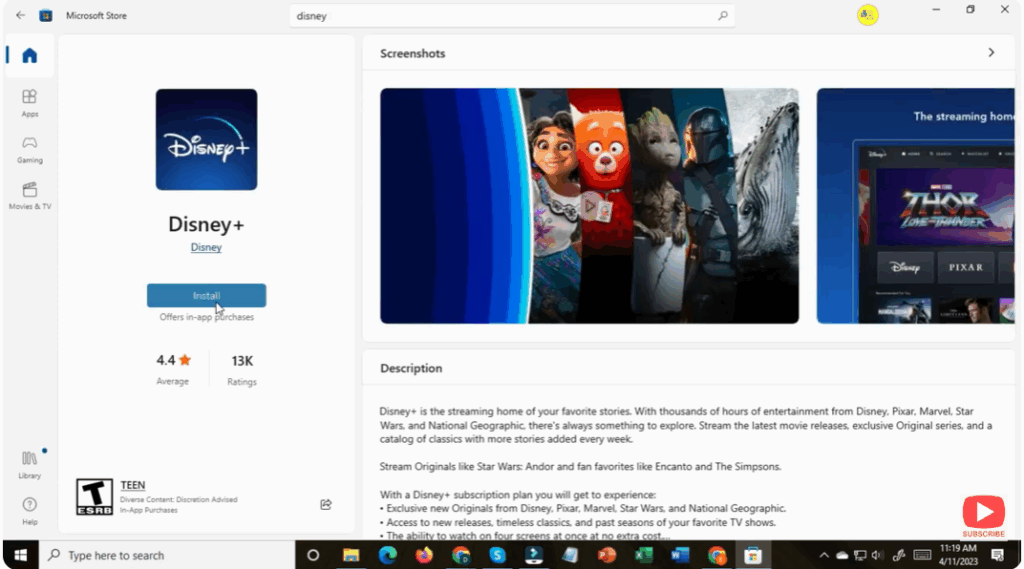
Task: Click the Disney+ app logo
Action: coord(206,140)
